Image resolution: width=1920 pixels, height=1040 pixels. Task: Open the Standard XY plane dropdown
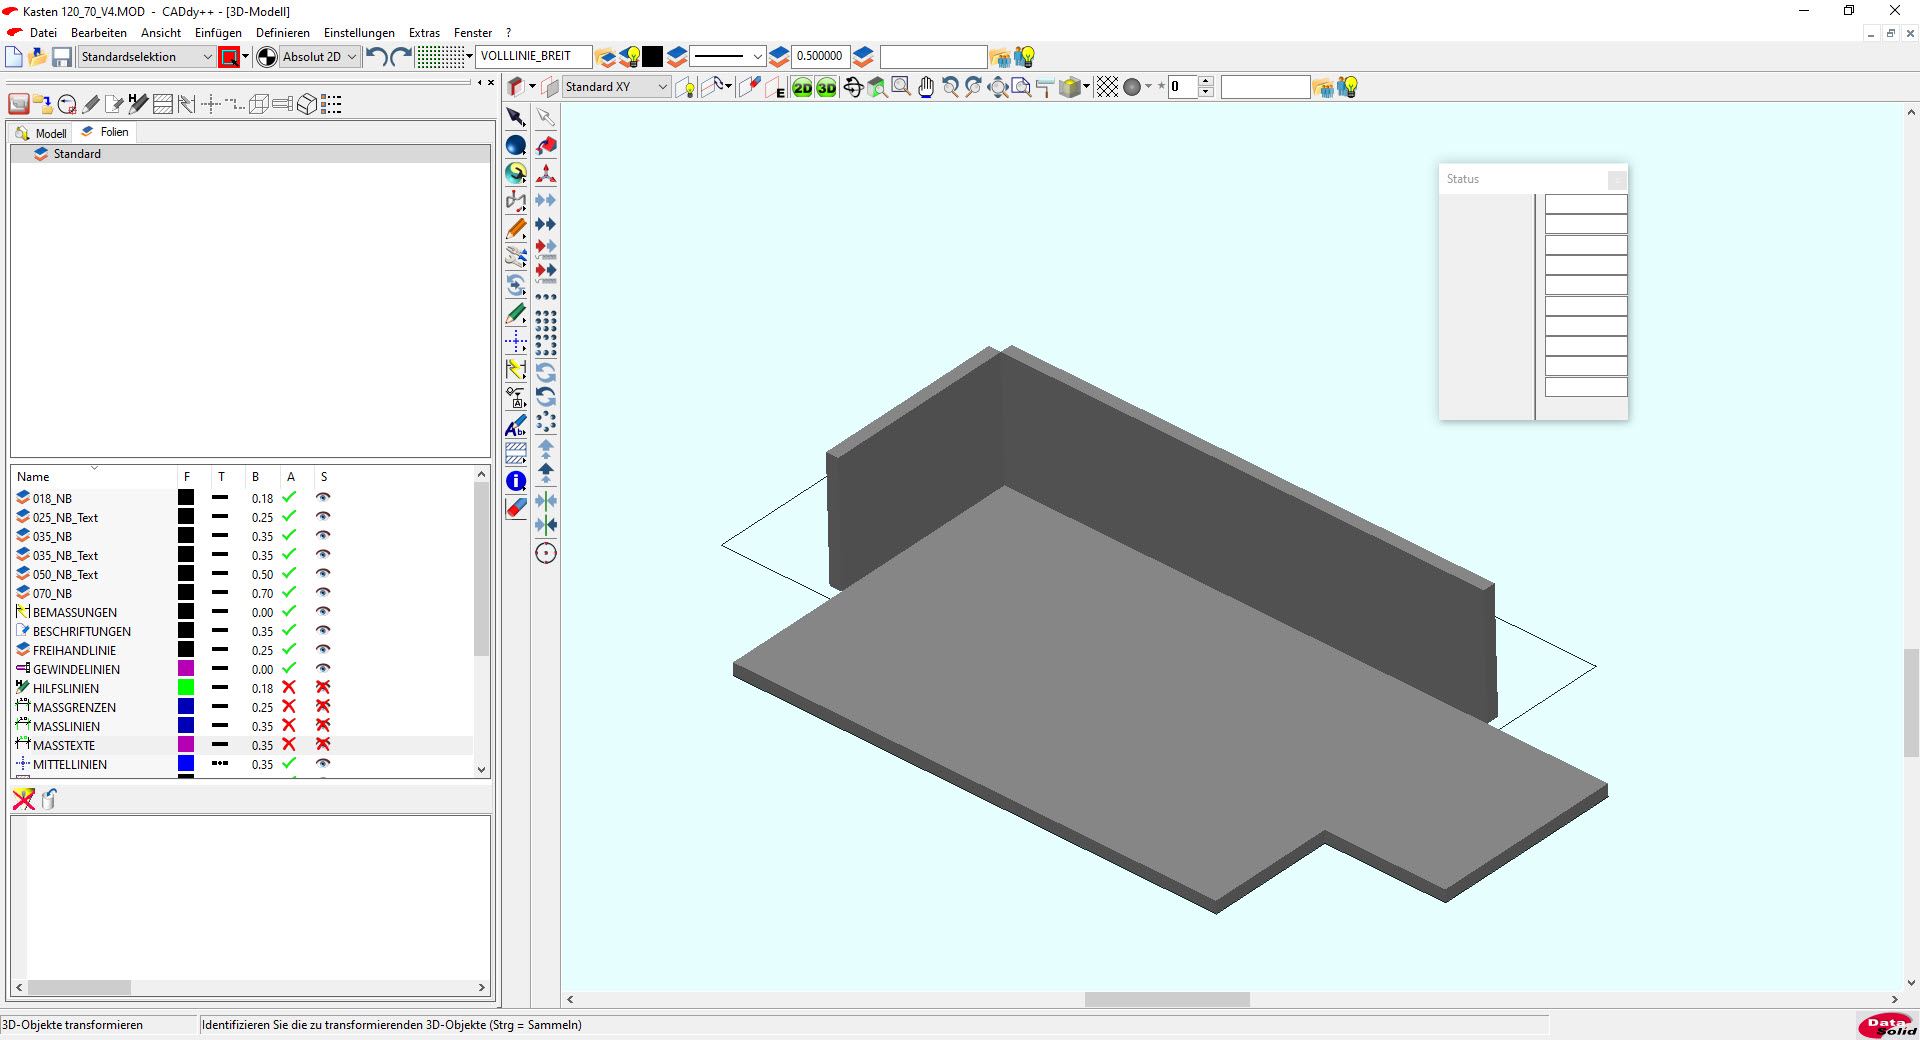[x=662, y=88]
